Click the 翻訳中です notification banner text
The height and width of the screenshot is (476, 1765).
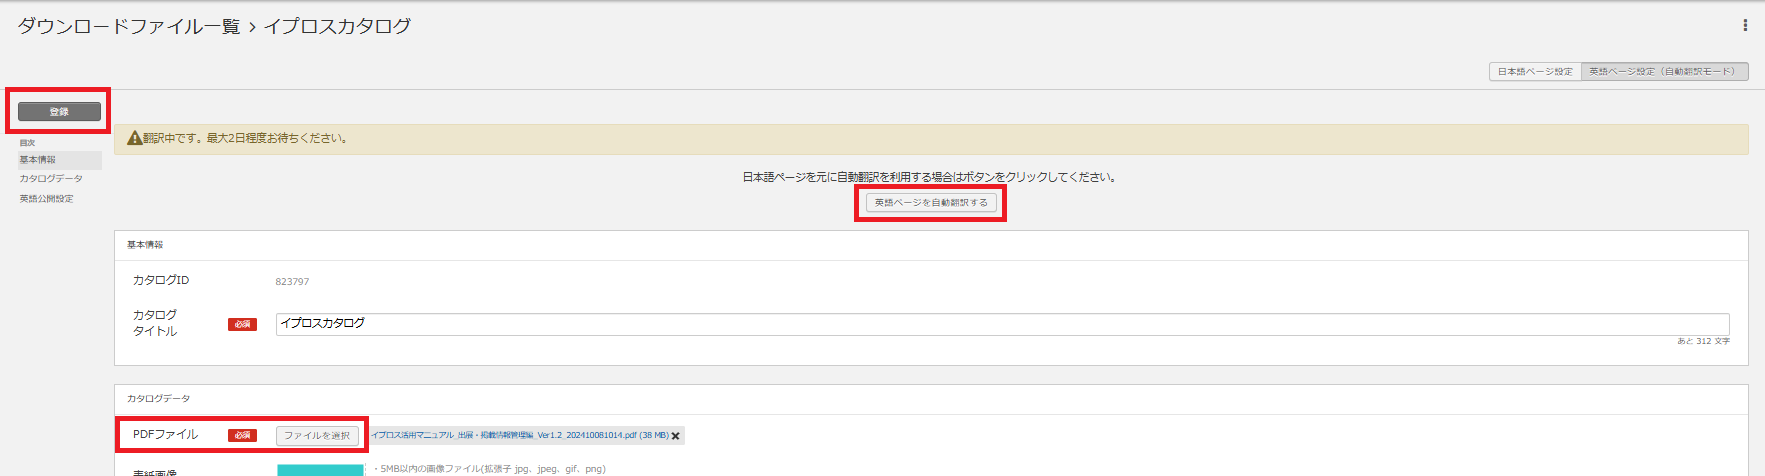pos(246,138)
